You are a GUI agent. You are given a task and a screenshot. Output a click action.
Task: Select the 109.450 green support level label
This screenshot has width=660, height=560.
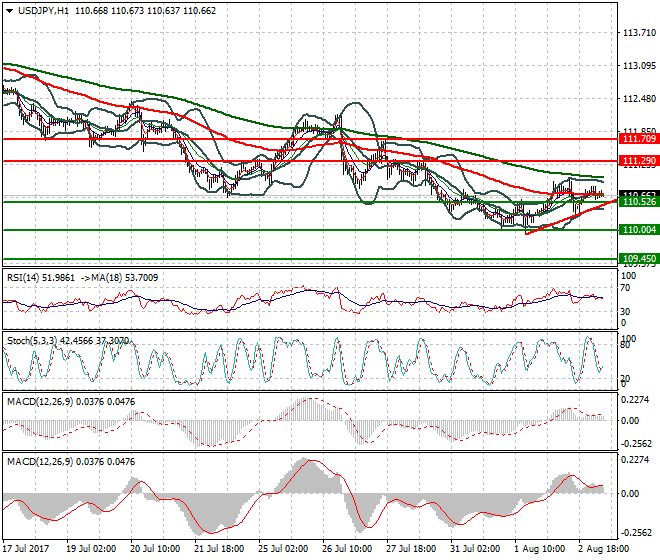(639, 259)
